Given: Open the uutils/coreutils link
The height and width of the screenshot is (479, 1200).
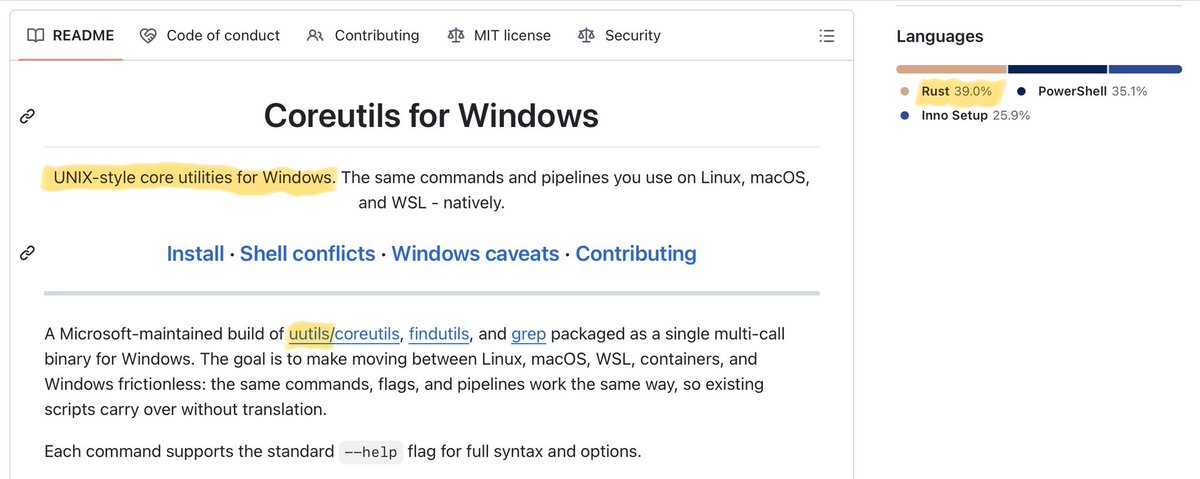Looking at the screenshot, I should click(x=345, y=333).
